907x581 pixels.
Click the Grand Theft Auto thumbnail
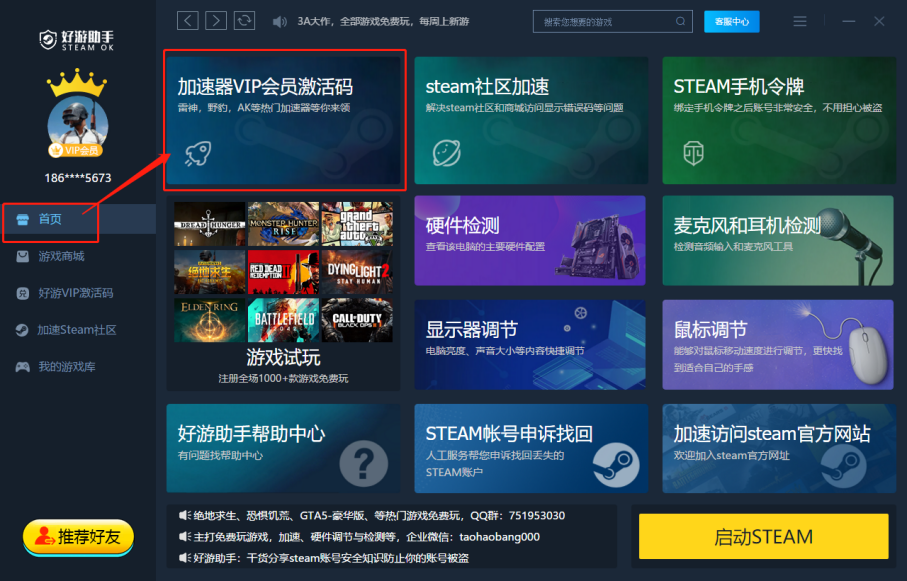click(x=357, y=224)
